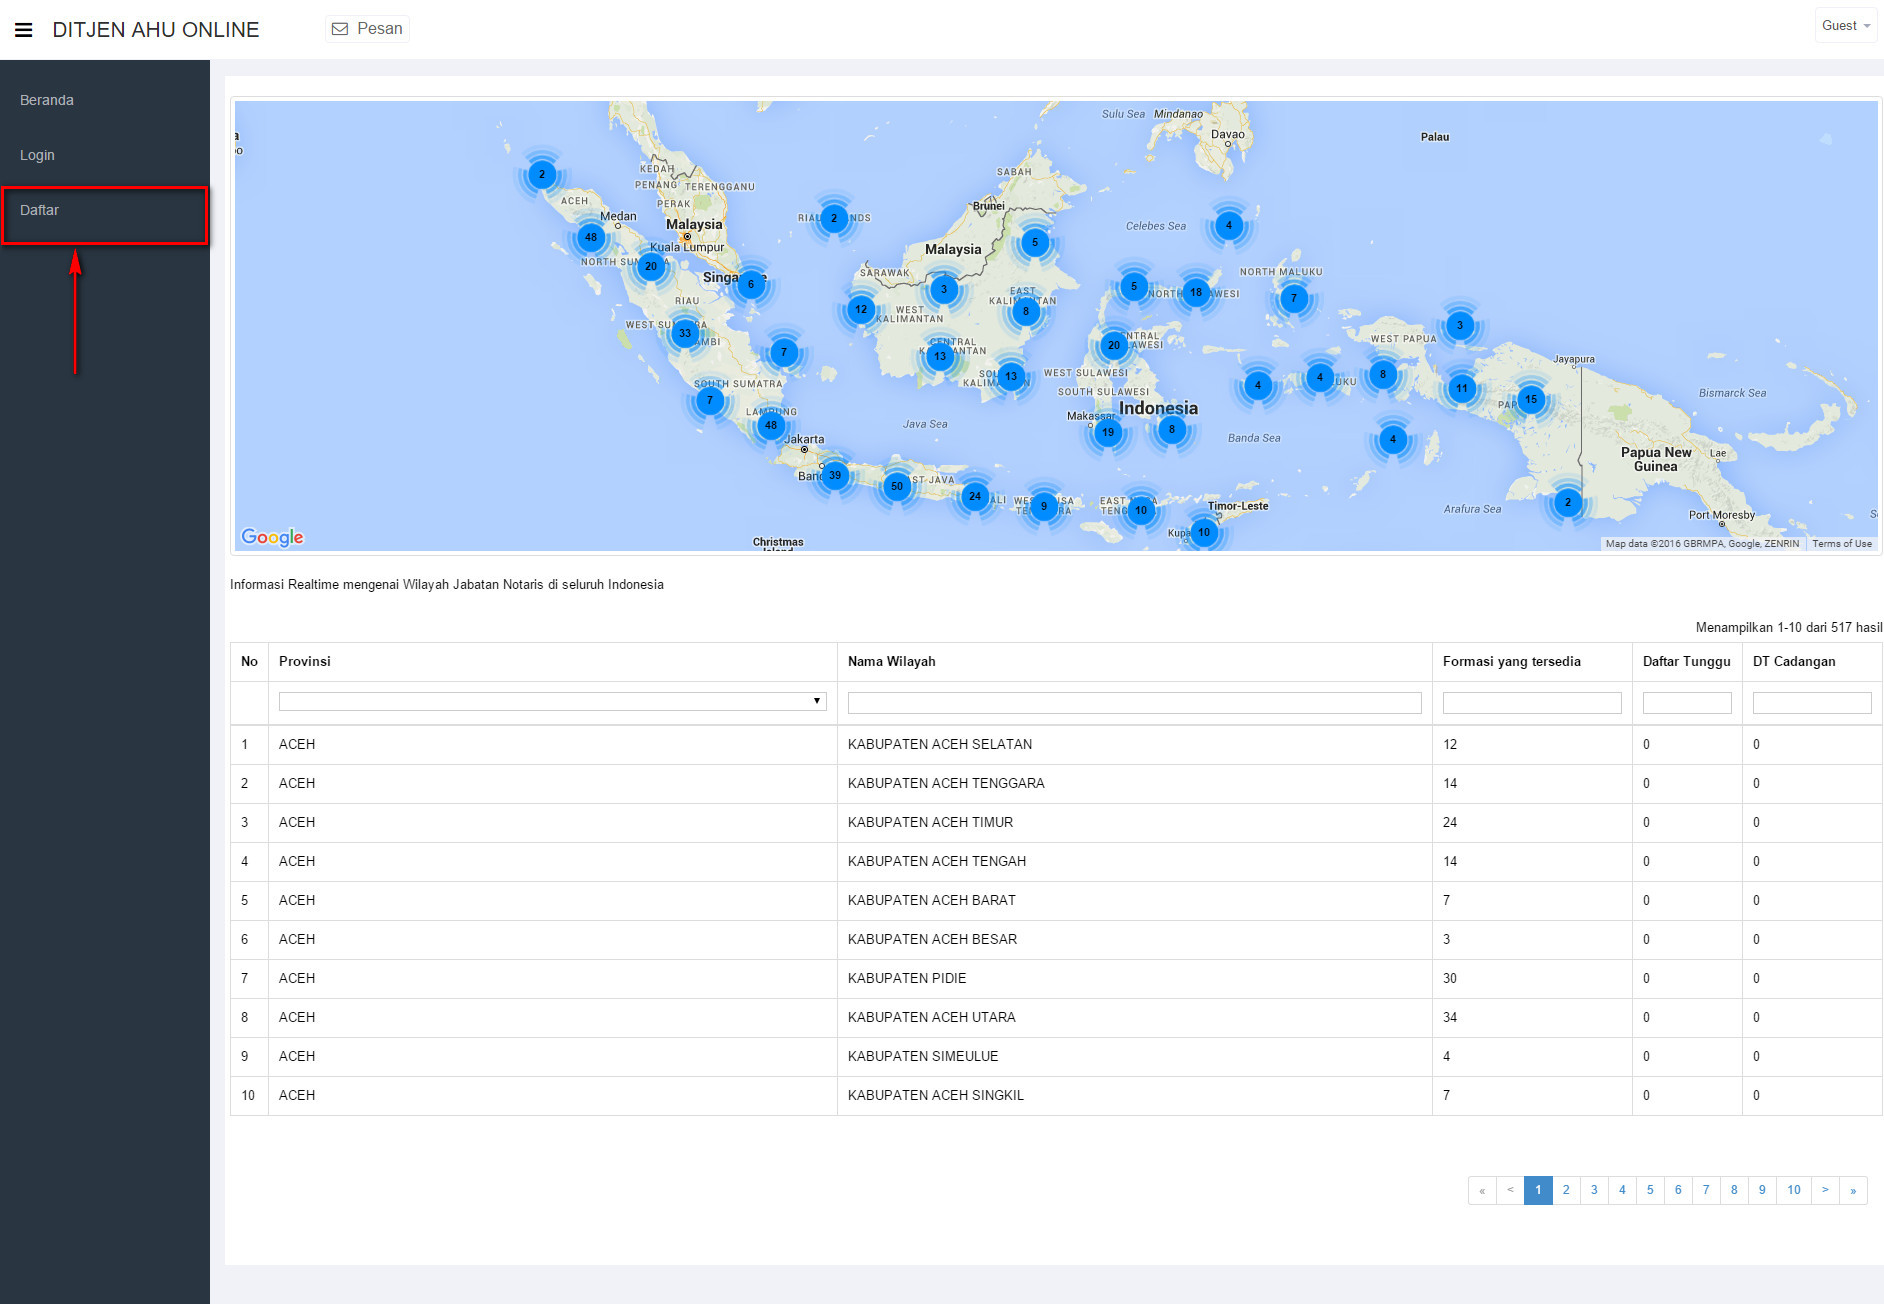Click the map cluster marker showing 50
Screen dimensions: 1884x1304
(x=896, y=486)
